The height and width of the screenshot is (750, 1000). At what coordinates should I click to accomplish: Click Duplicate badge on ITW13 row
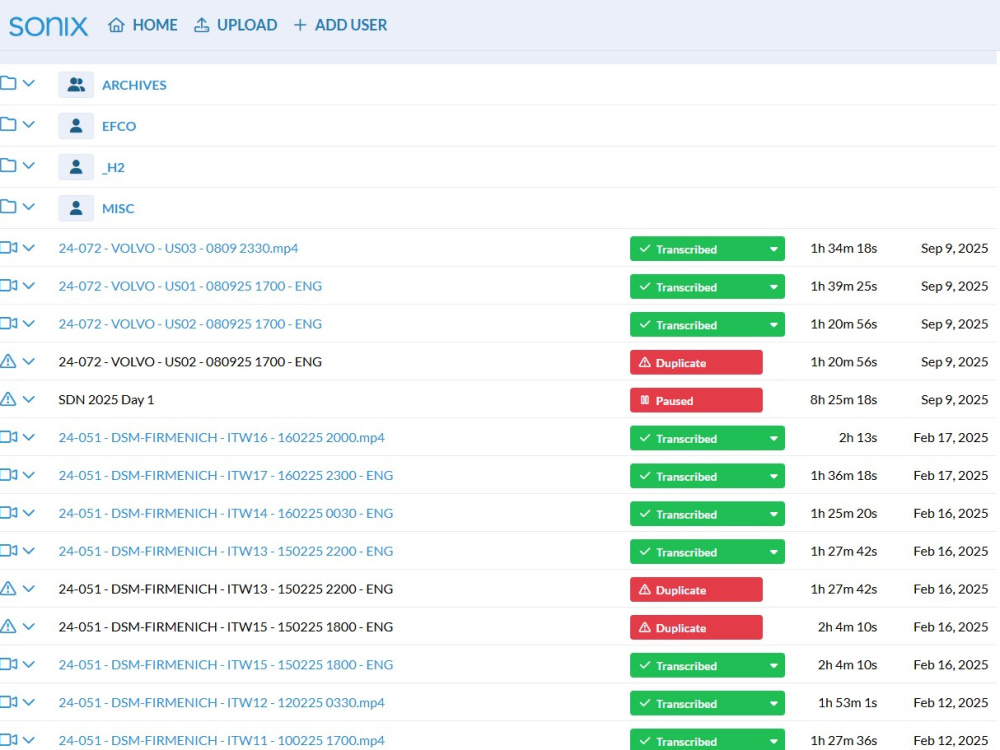[x=696, y=589]
